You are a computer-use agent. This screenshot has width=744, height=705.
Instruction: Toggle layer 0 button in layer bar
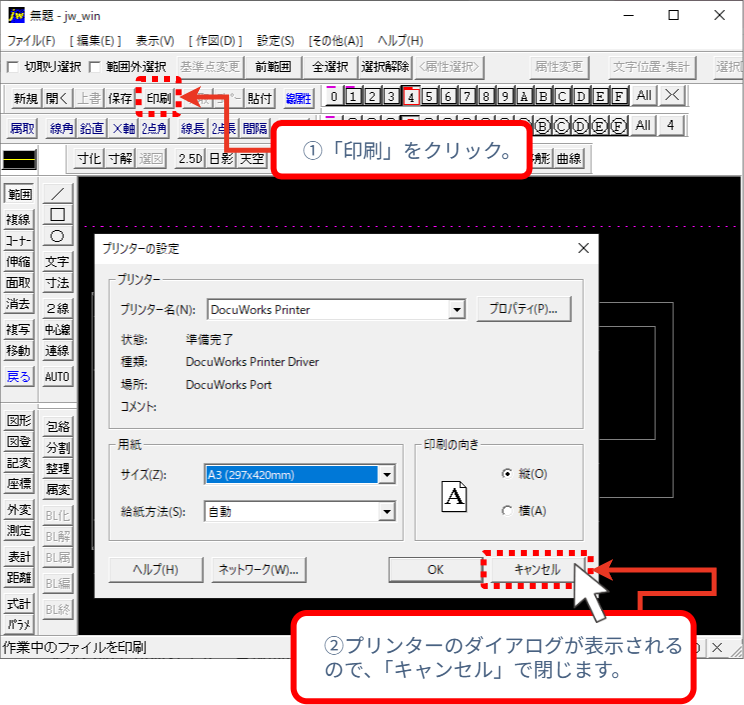[x=334, y=97]
